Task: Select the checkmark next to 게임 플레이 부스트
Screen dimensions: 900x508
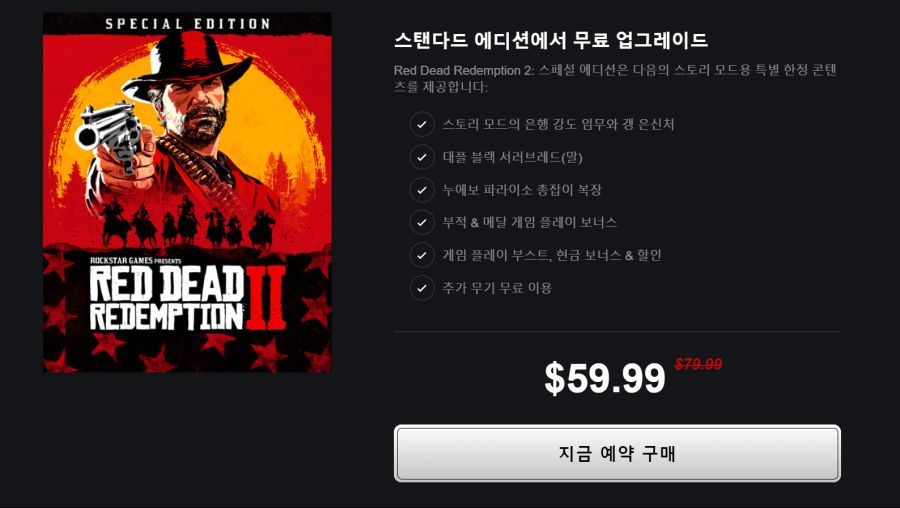Action: click(422, 255)
